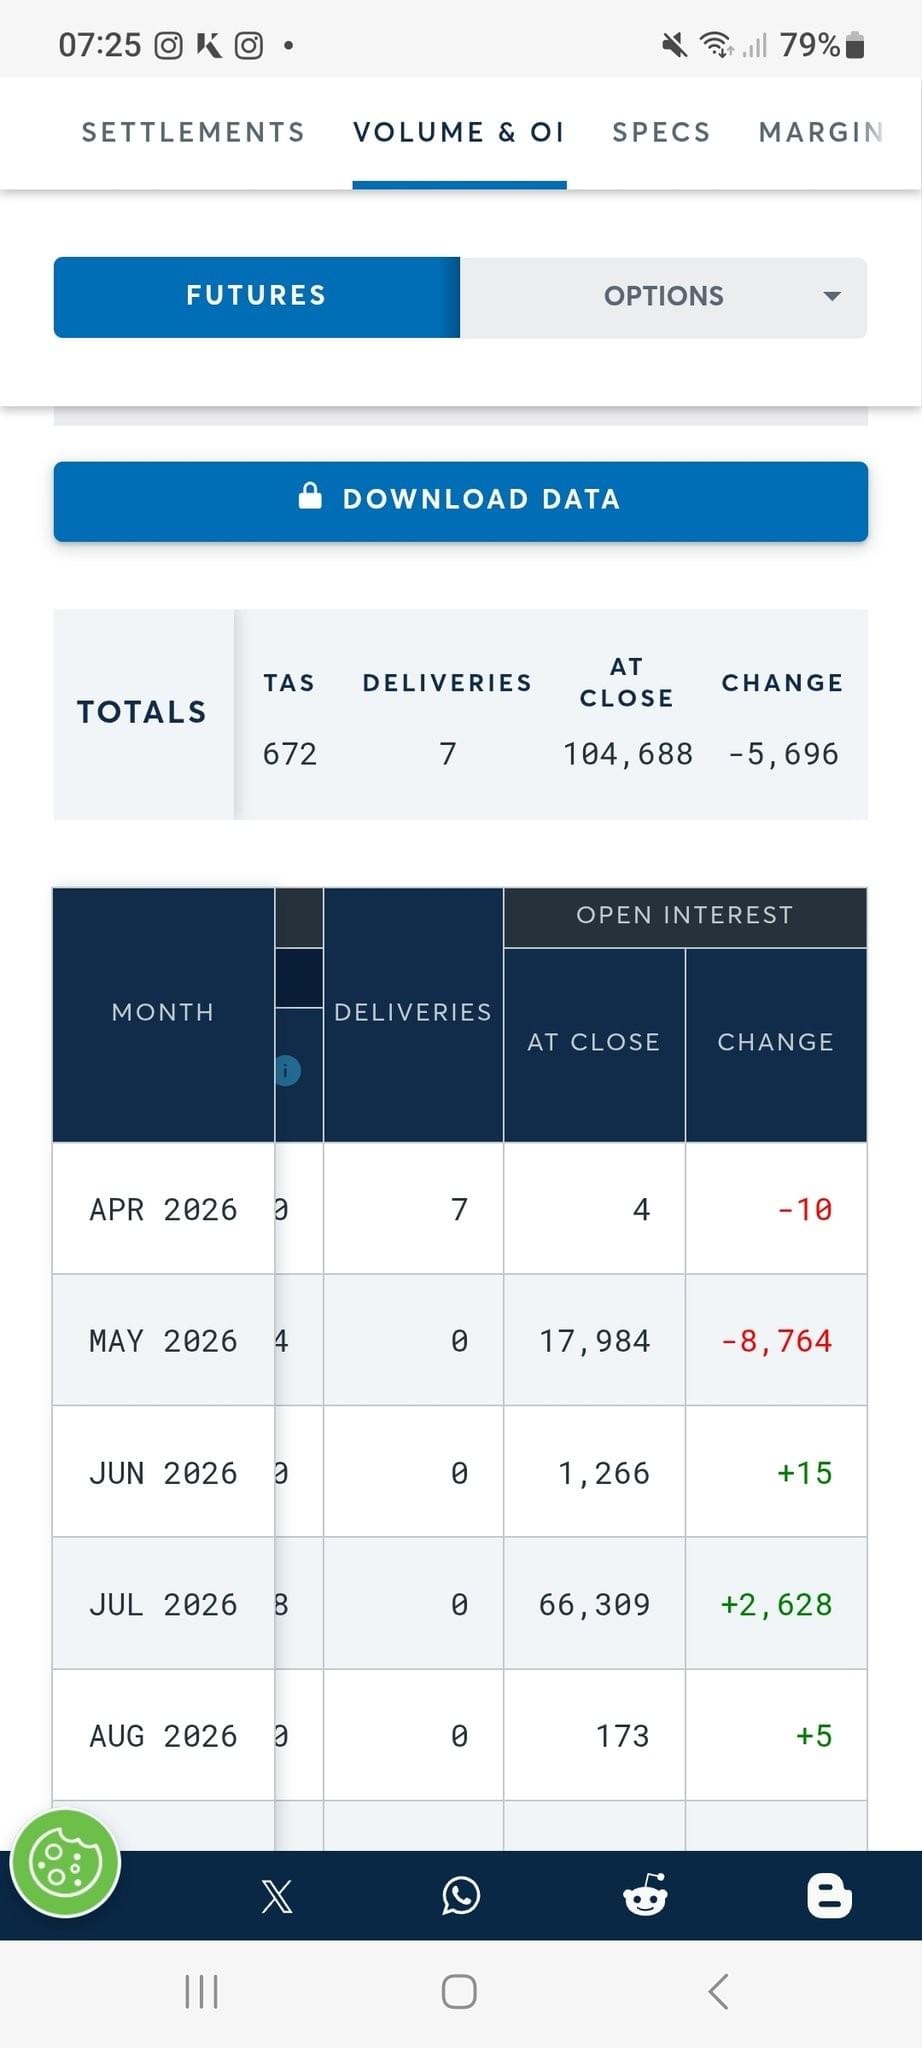
Task: Select the Futures toggle option
Action: (256, 296)
